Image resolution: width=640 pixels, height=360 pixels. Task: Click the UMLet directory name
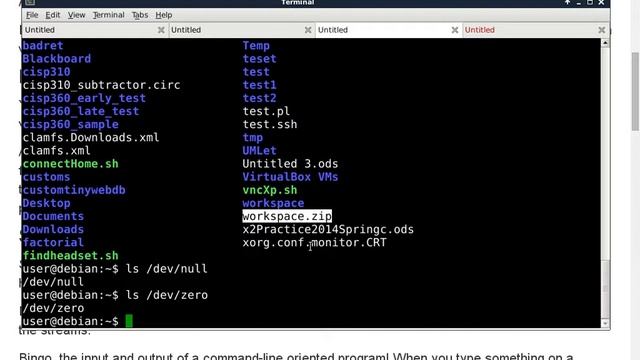(x=260, y=151)
